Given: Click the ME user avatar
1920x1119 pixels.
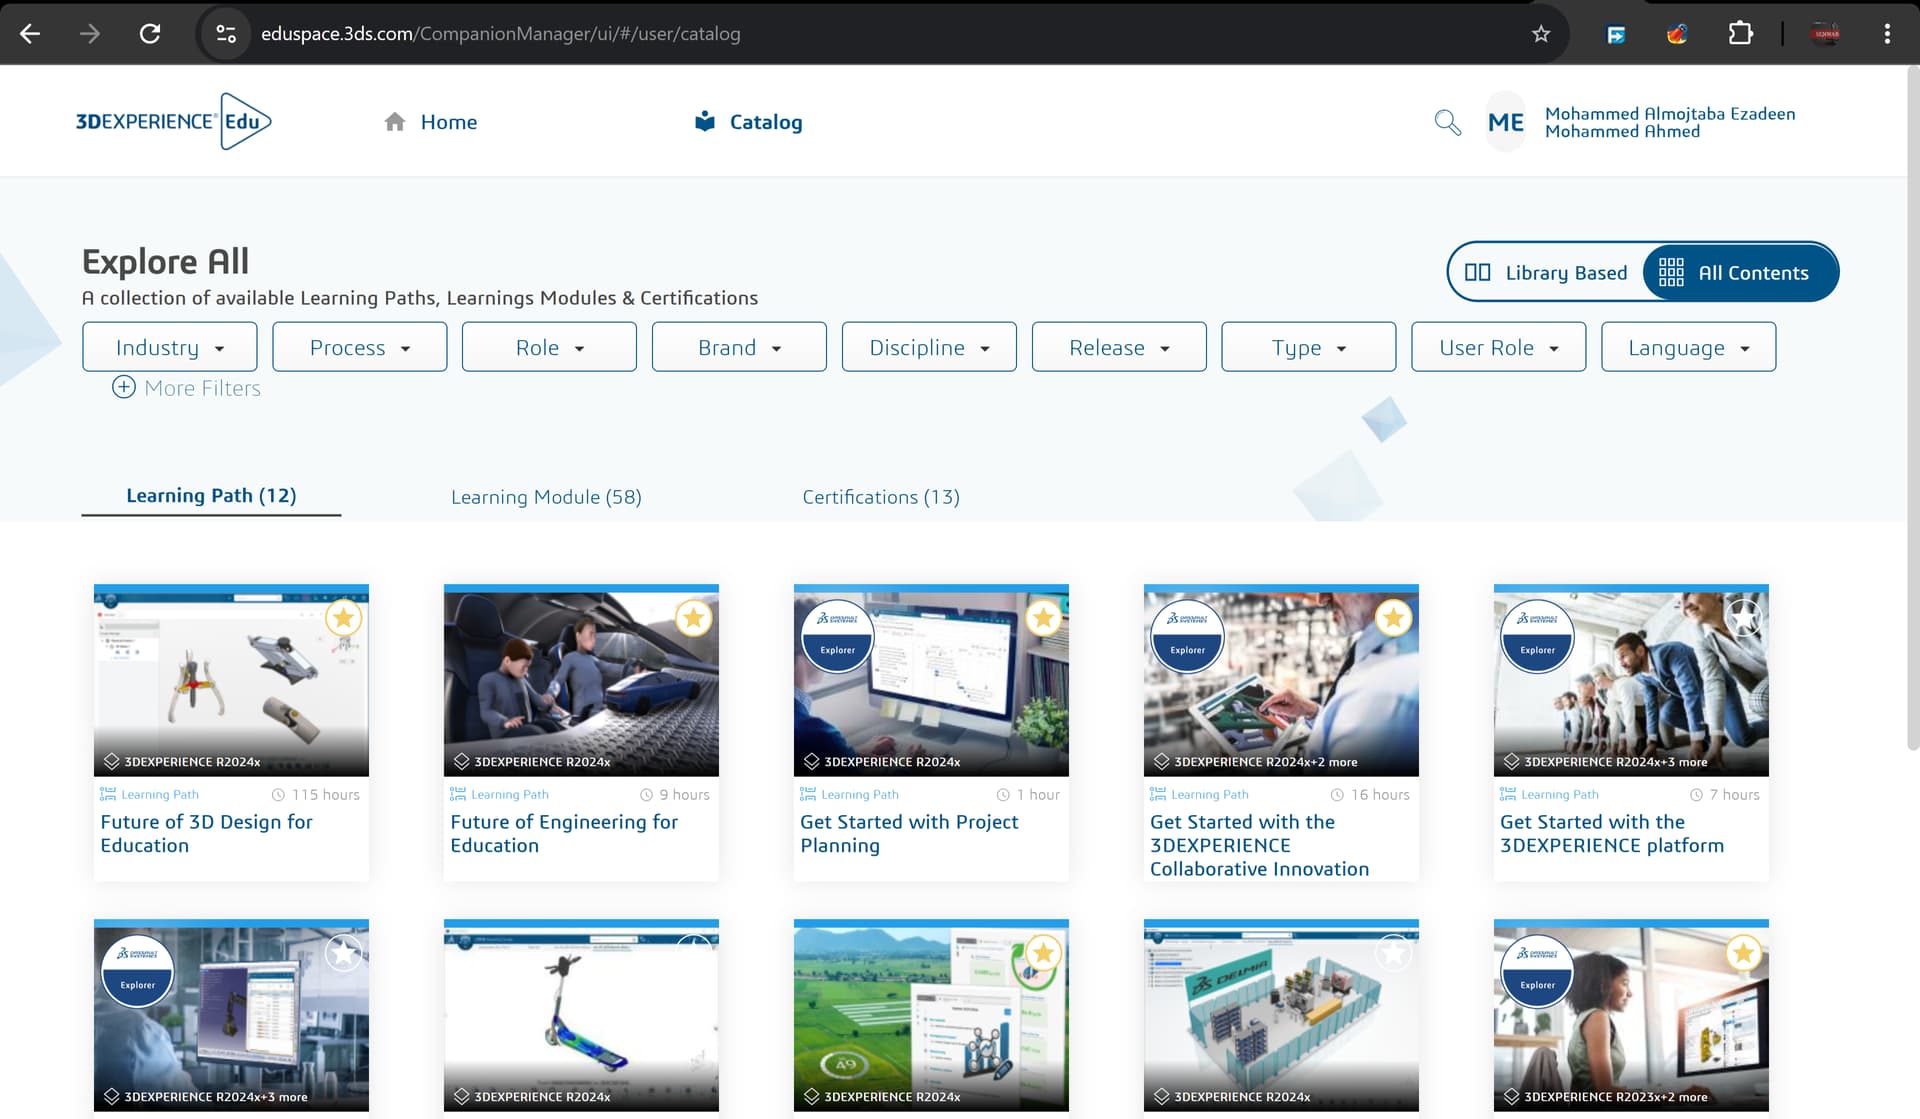Looking at the screenshot, I should coord(1505,122).
